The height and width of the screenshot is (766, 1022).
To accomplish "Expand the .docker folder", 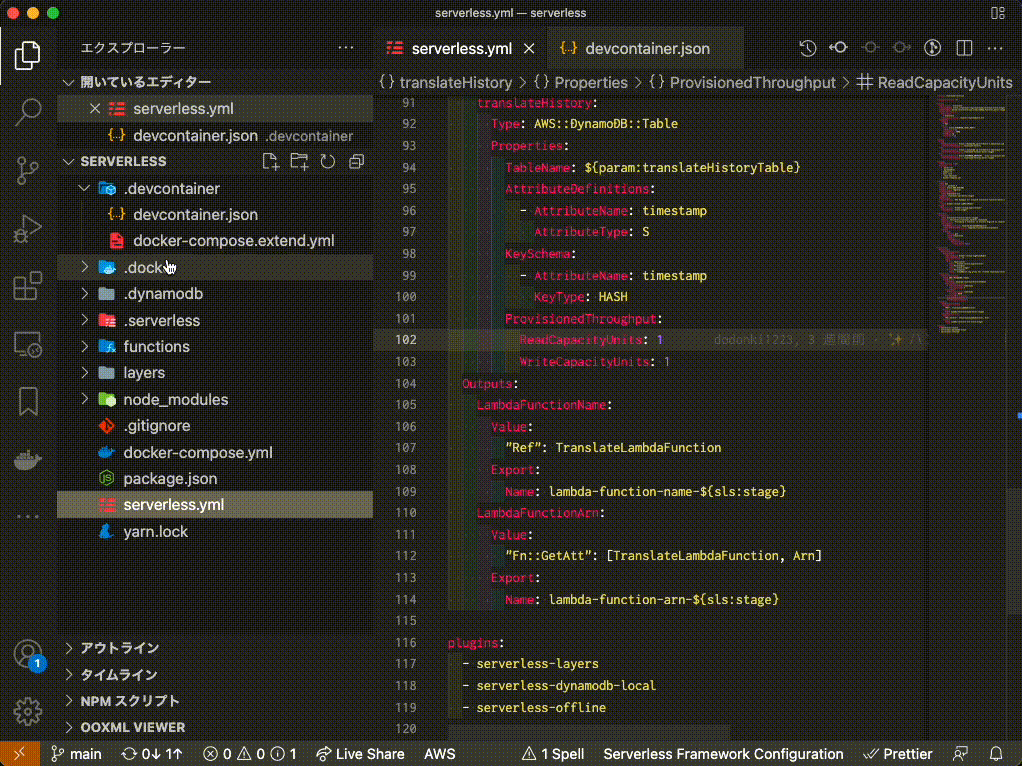I will [x=84, y=267].
